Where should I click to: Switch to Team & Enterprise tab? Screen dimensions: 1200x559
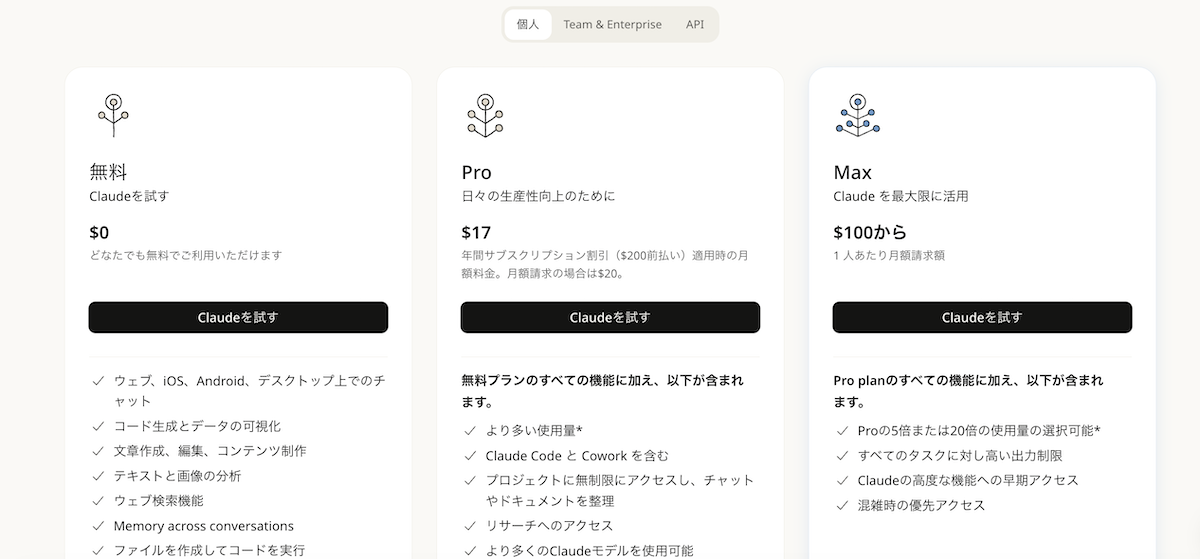(612, 25)
